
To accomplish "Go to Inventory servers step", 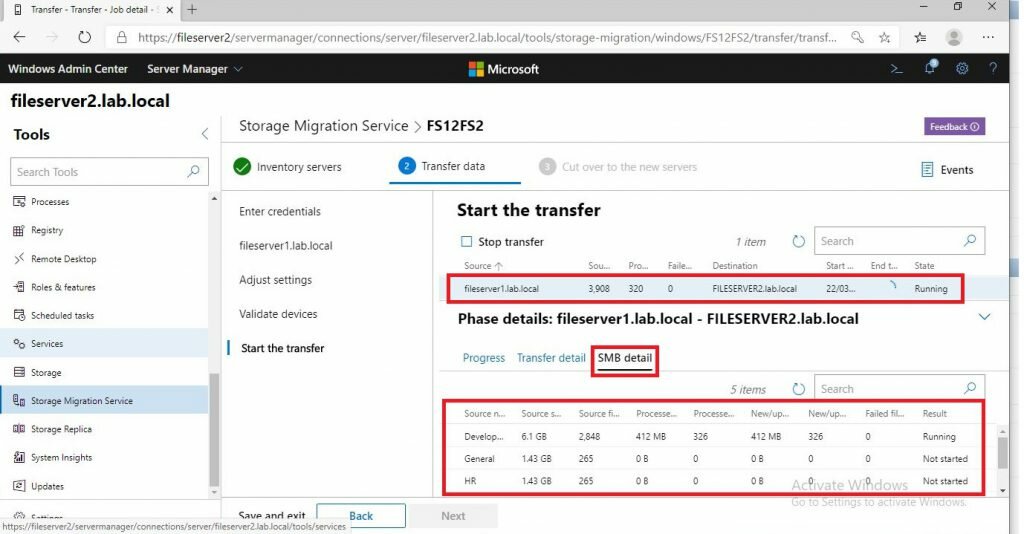I will (287, 167).
